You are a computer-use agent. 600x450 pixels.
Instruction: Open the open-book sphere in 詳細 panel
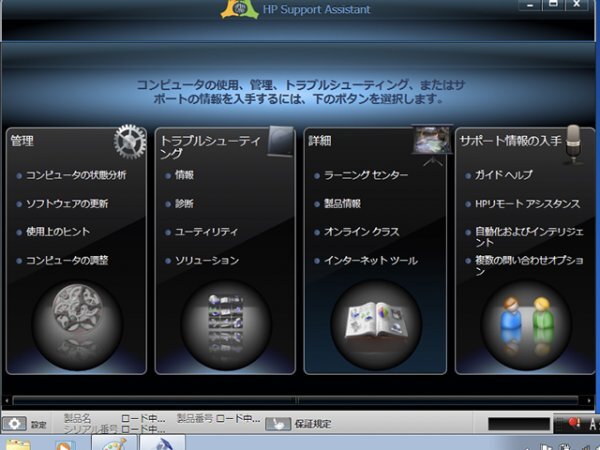pyautogui.click(x=376, y=325)
